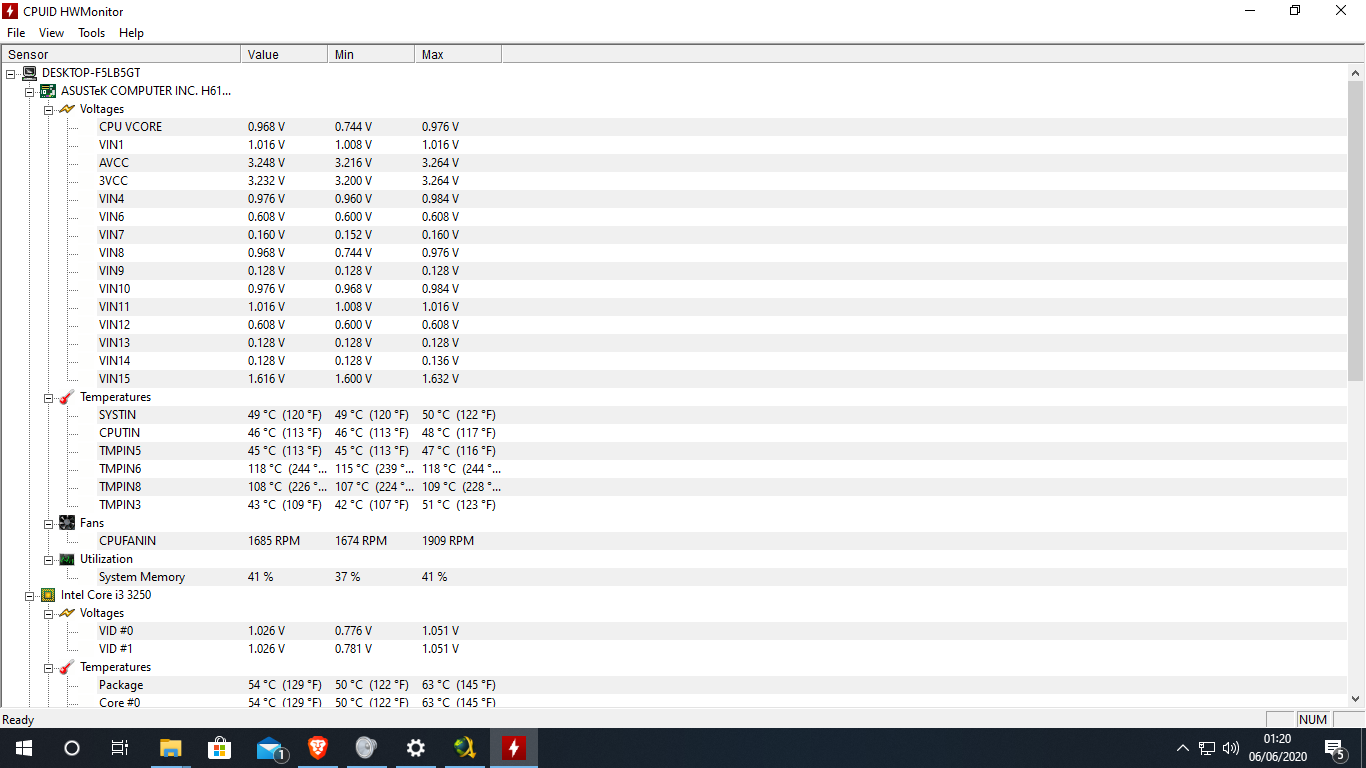This screenshot has height=768, width=1366.
Task: Collapse the Fans group
Action: point(49,523)
